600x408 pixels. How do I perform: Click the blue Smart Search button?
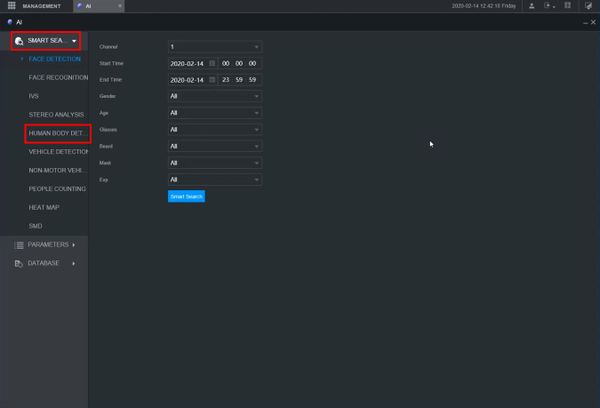186,196
